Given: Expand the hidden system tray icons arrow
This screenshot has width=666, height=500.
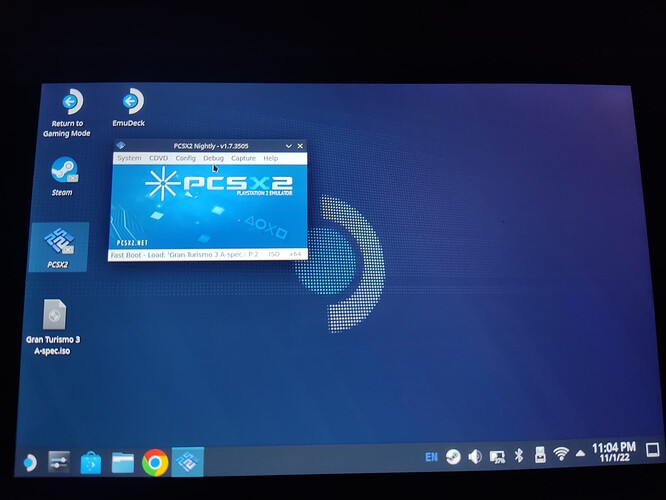Looking at the screenshot, I should 580,455.
